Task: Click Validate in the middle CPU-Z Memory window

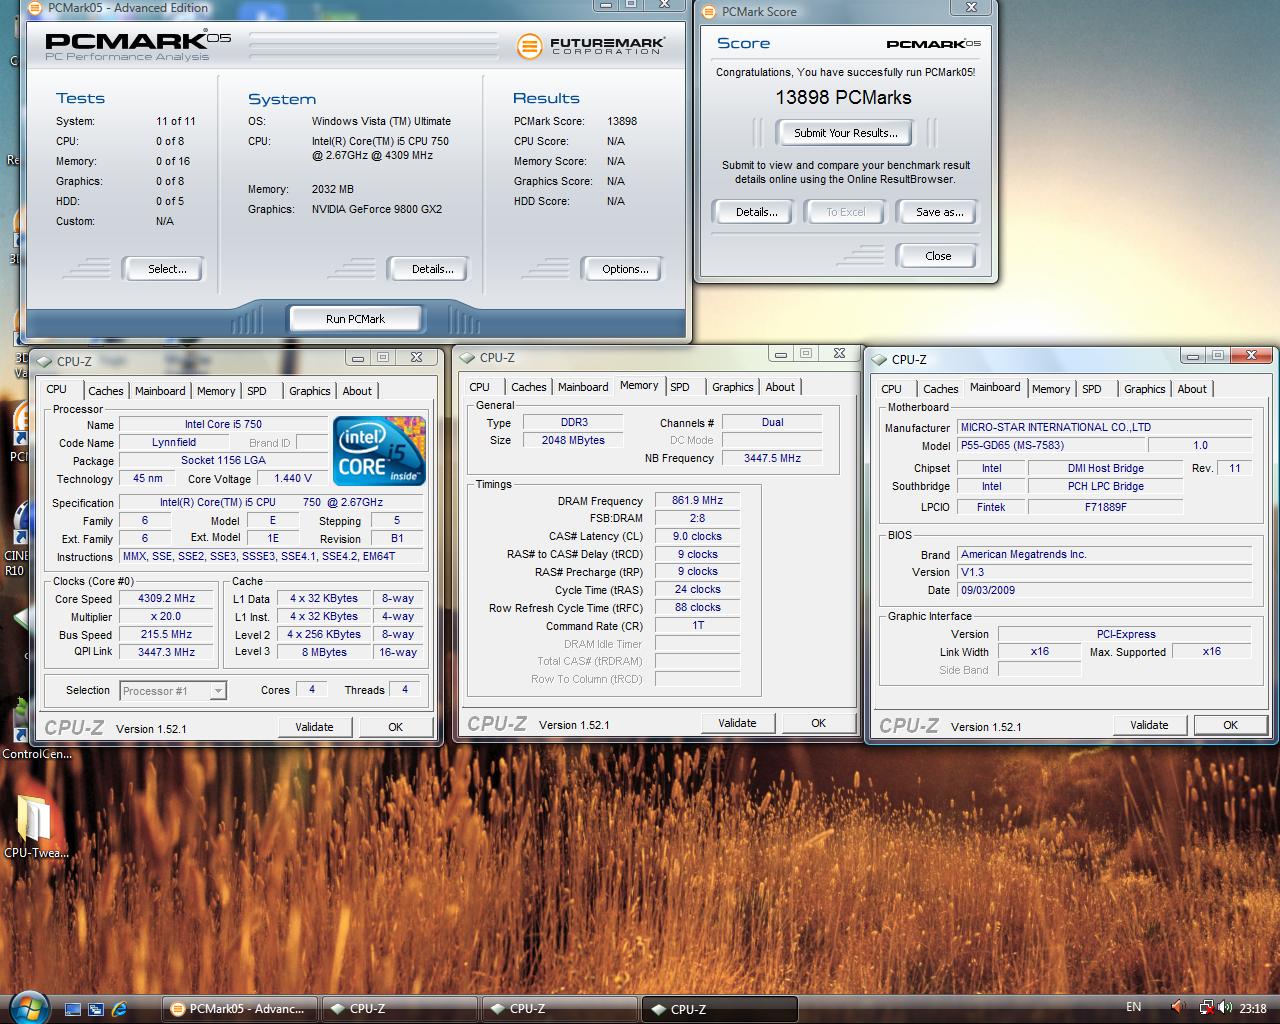Action: [737, 723]
